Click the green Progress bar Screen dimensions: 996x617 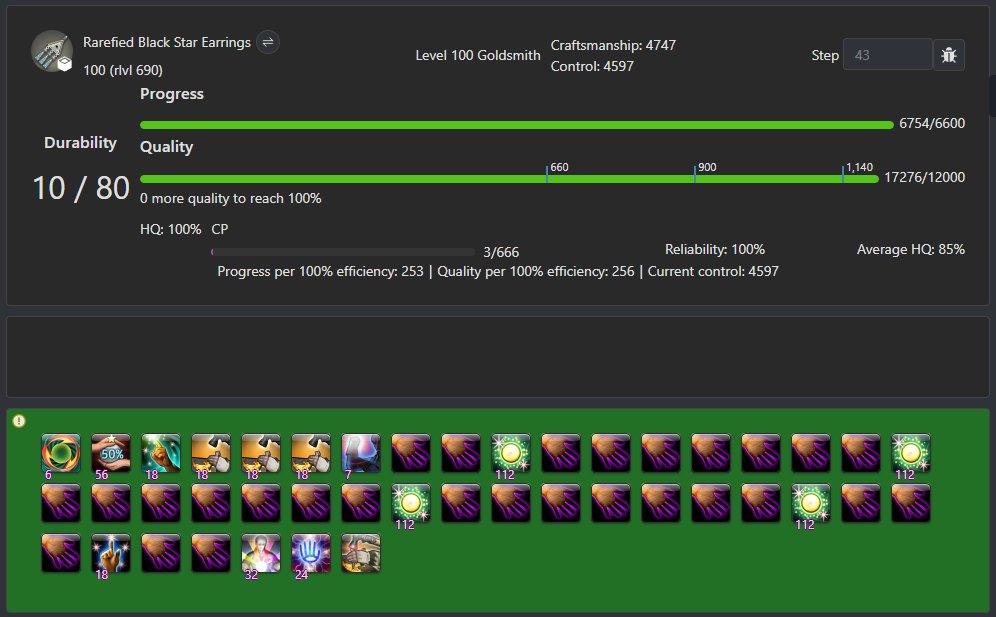click(516, 125)
